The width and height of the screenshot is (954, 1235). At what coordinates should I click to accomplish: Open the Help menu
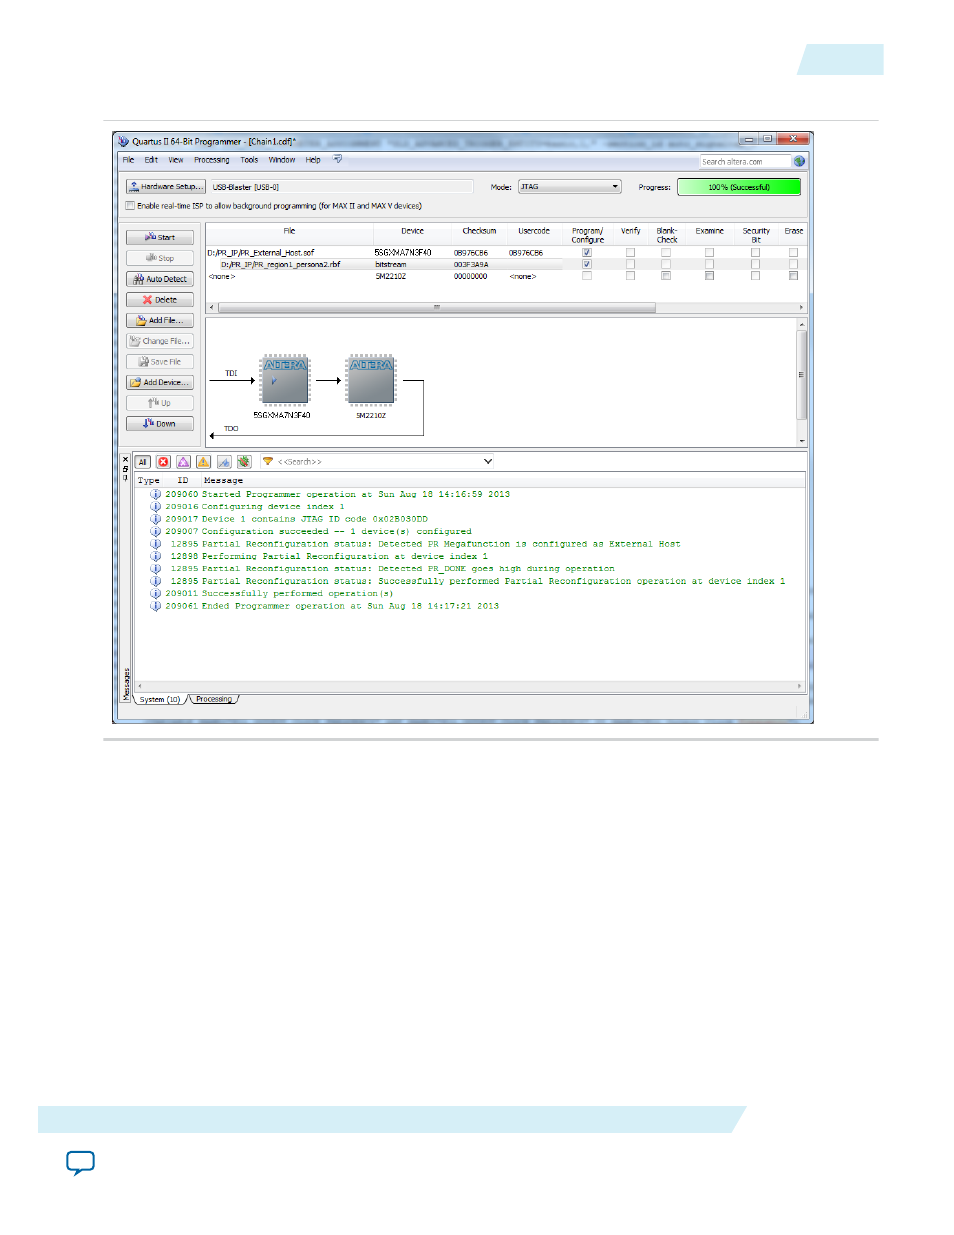(x=313, y=160)
